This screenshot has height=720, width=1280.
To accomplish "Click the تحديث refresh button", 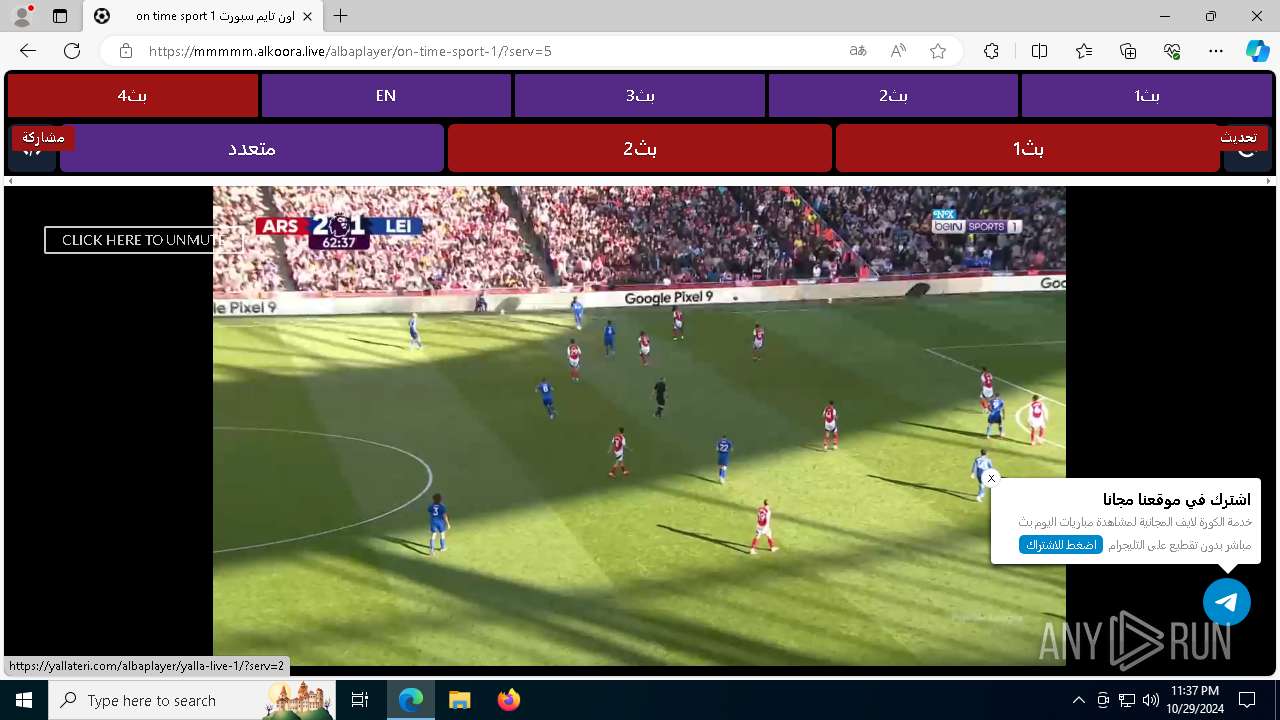I will [x=1238, y=138].
